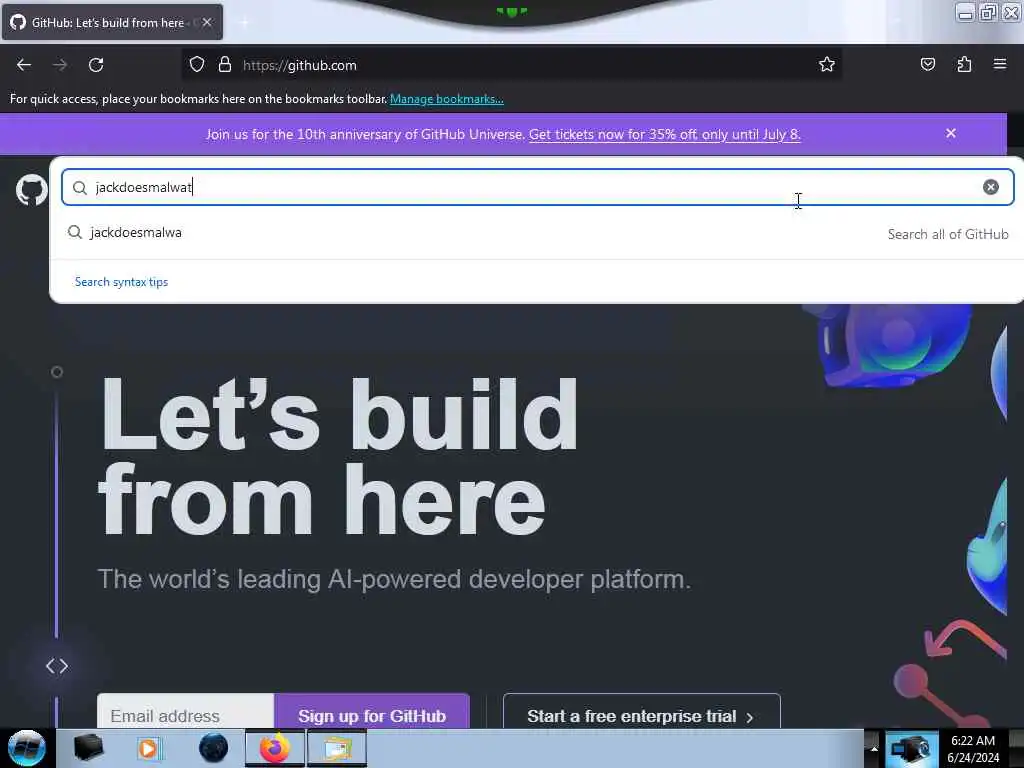Screen dimensions: 1024x768
Task: Reload the page with the refresh icon
Action: coord(96,65)
